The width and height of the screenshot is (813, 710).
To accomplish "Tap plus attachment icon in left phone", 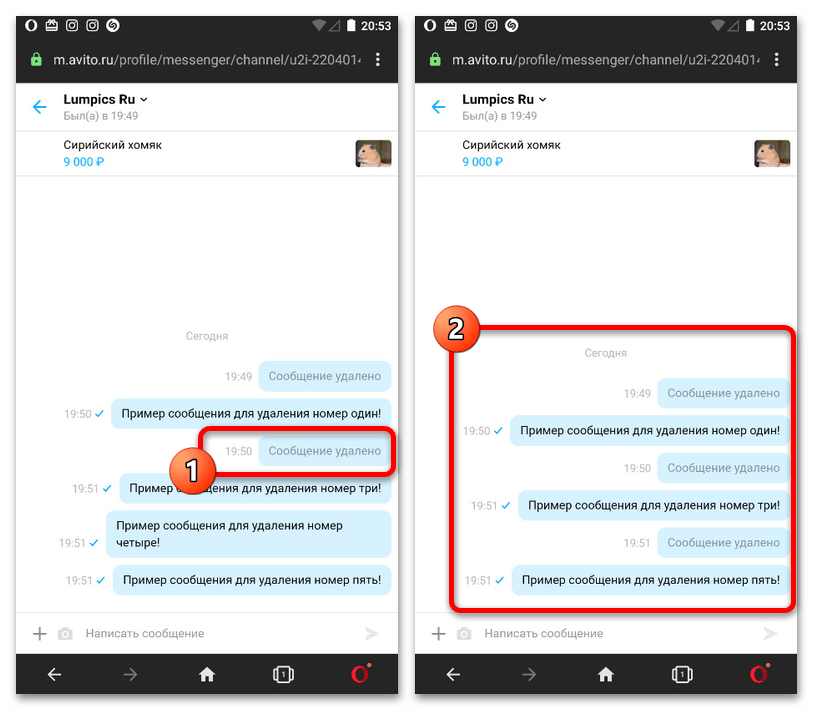I will click(x=40, y=633).
